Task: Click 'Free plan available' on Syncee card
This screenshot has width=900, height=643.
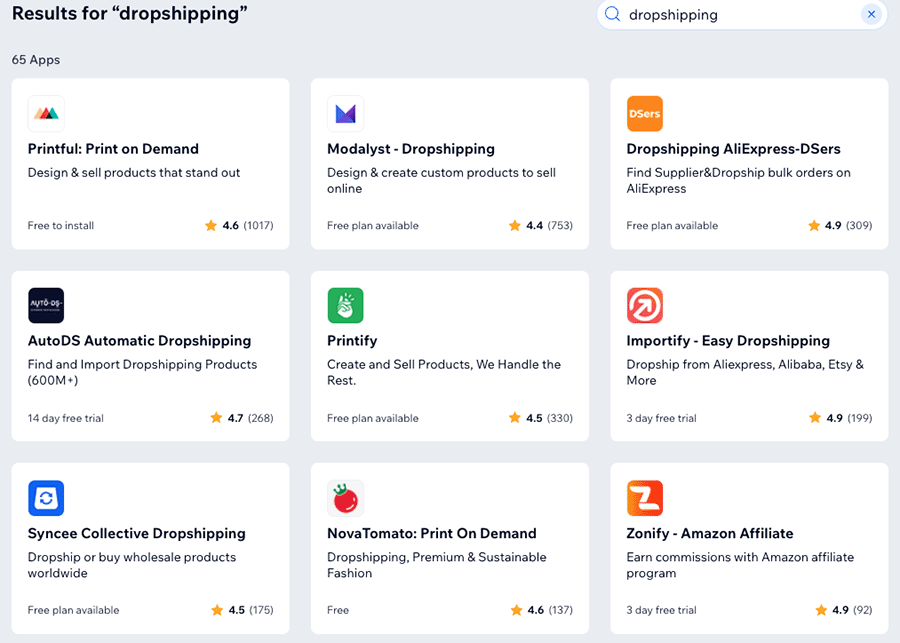Action: 73,610
